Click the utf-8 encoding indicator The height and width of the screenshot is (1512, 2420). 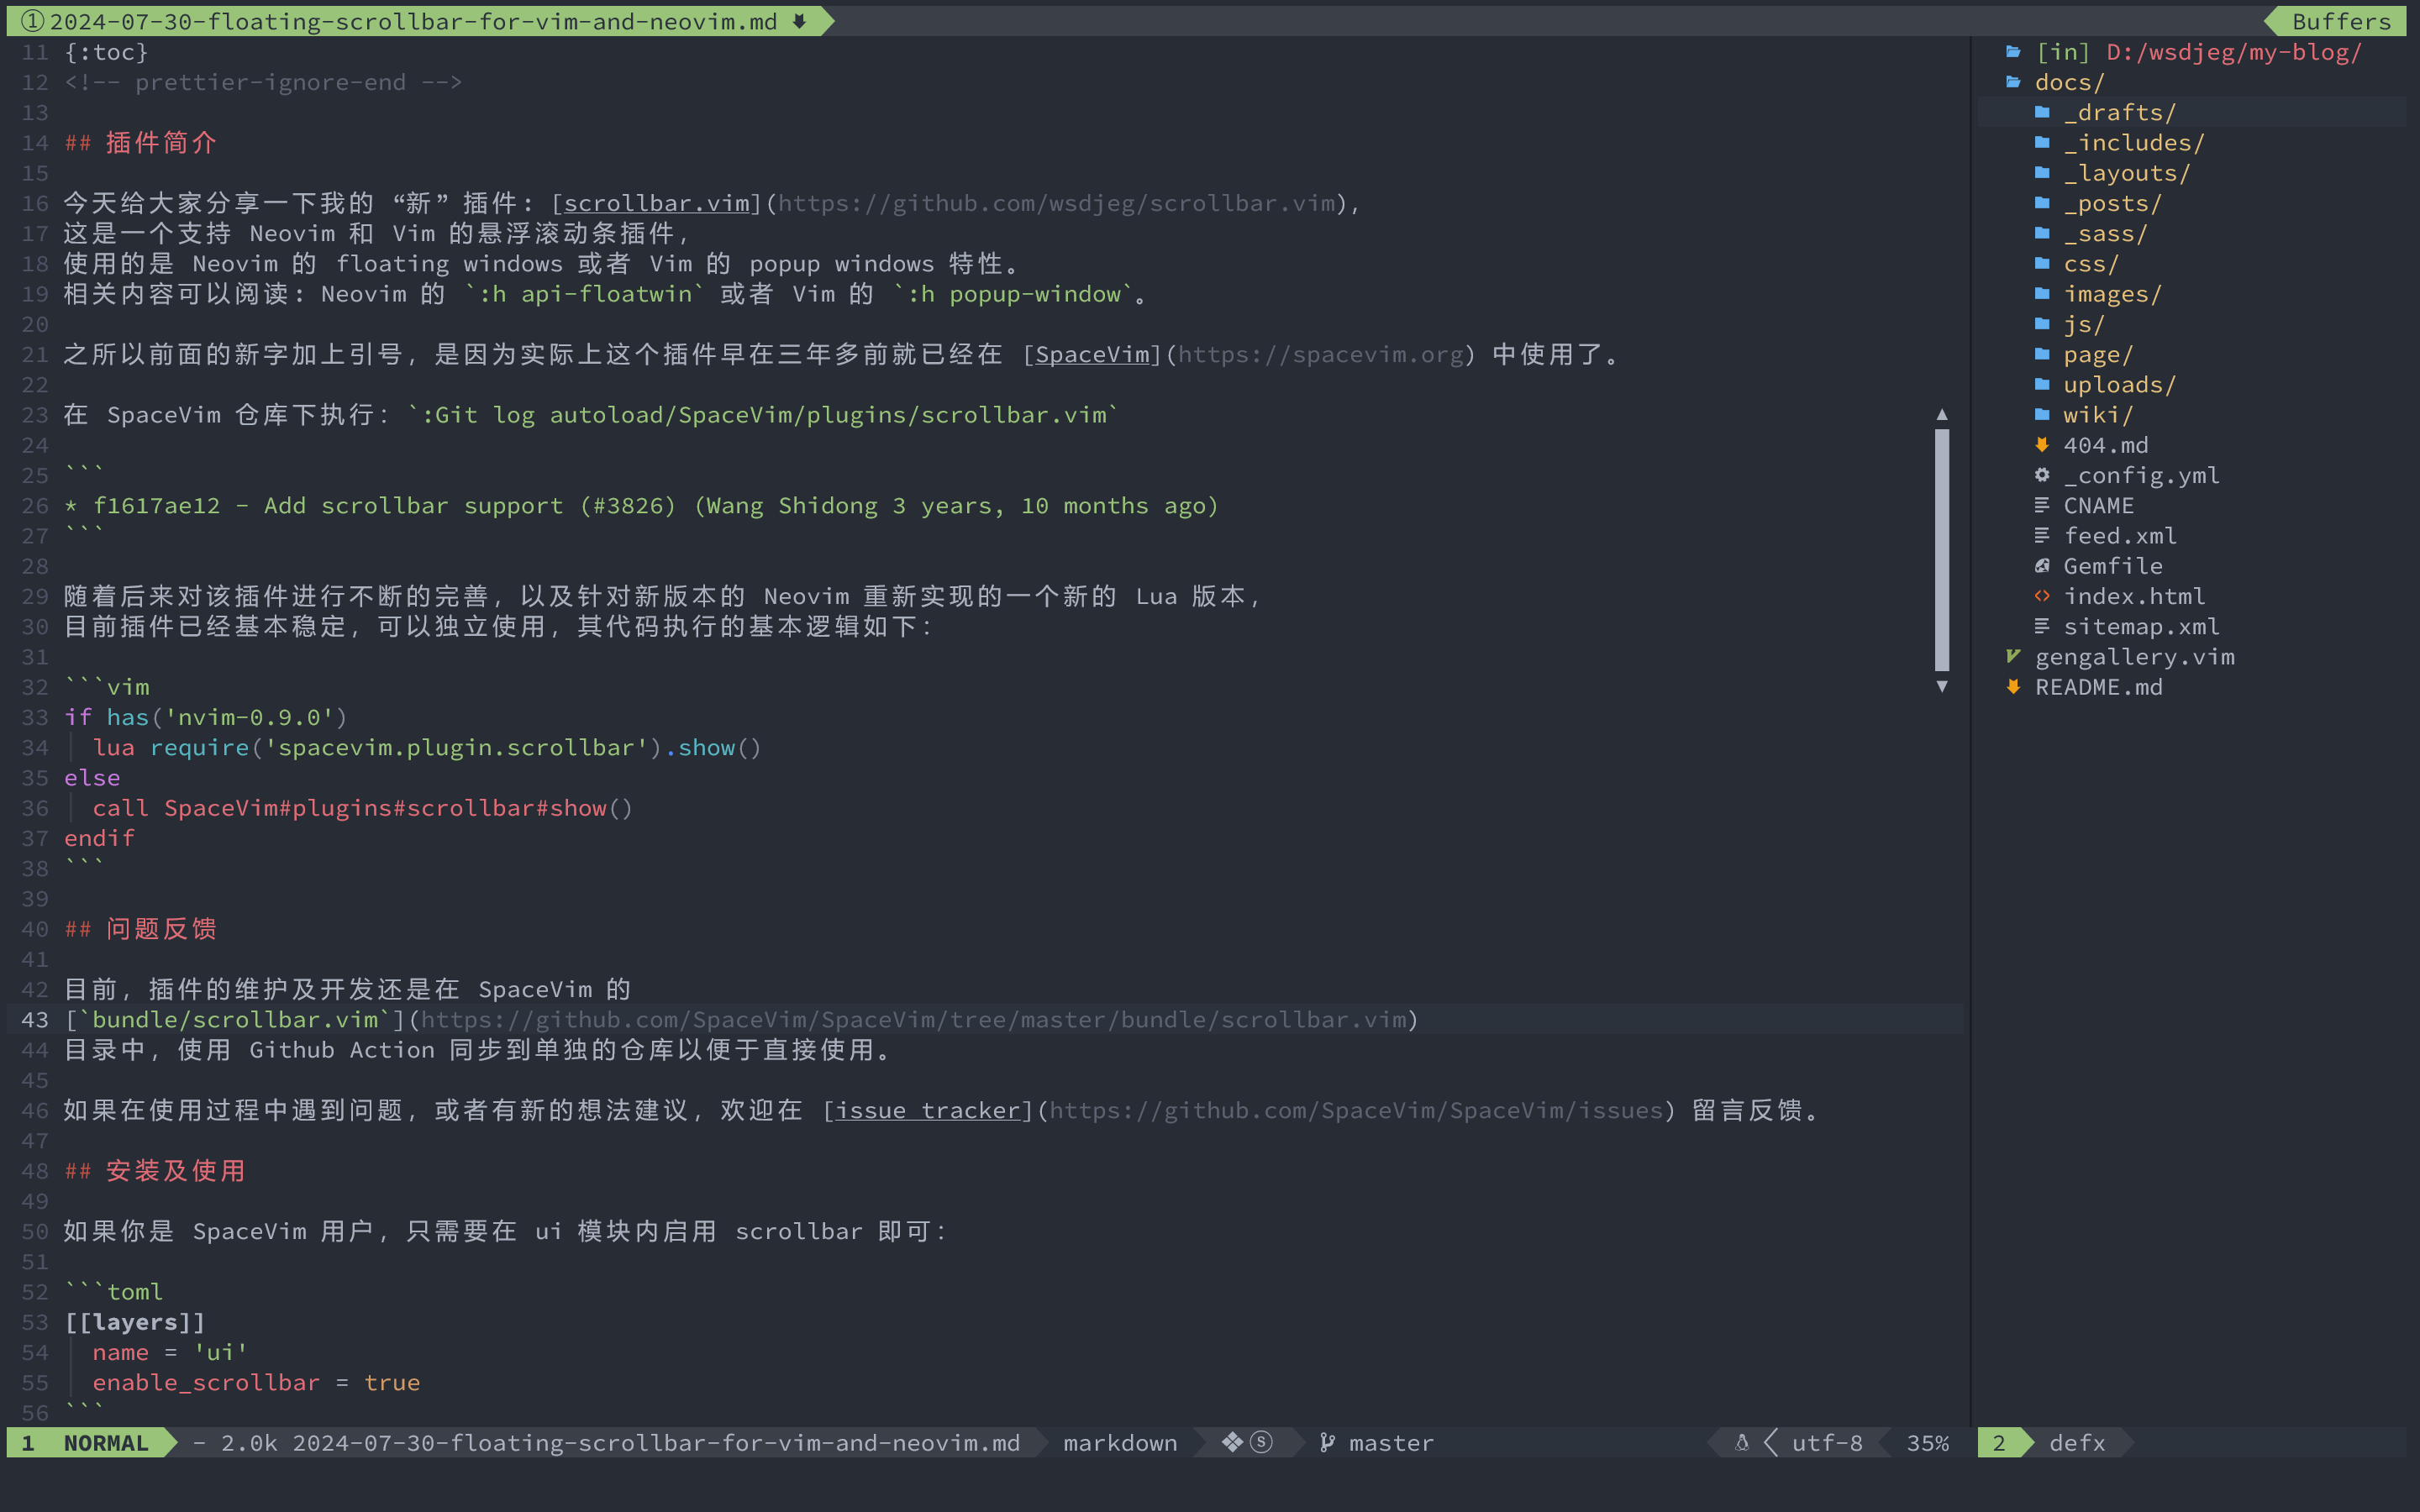pos(1827,1442)
